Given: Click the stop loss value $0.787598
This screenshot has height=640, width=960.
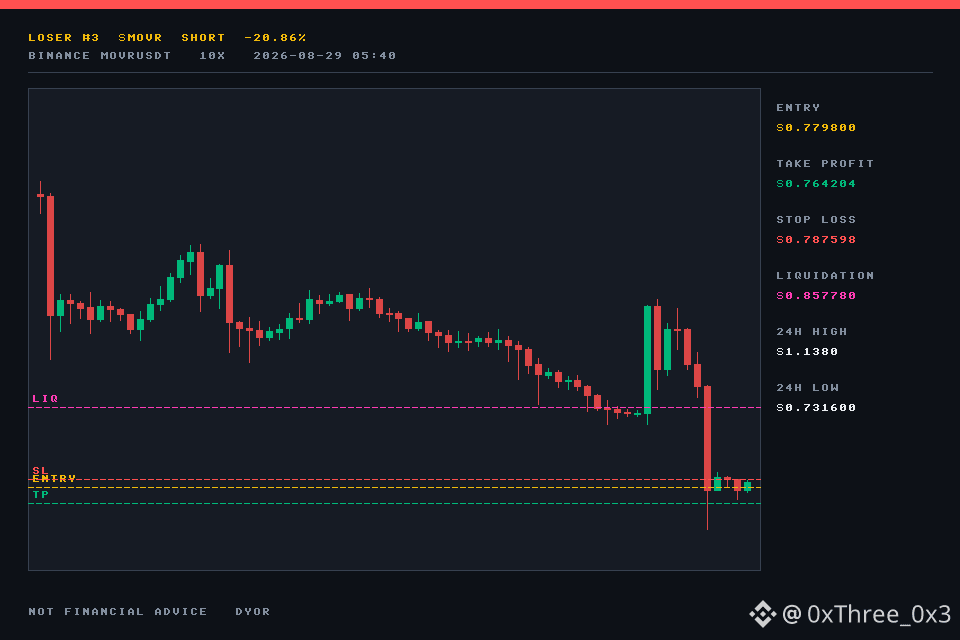Looking at the screenshot, I should (x=816, y=239).
